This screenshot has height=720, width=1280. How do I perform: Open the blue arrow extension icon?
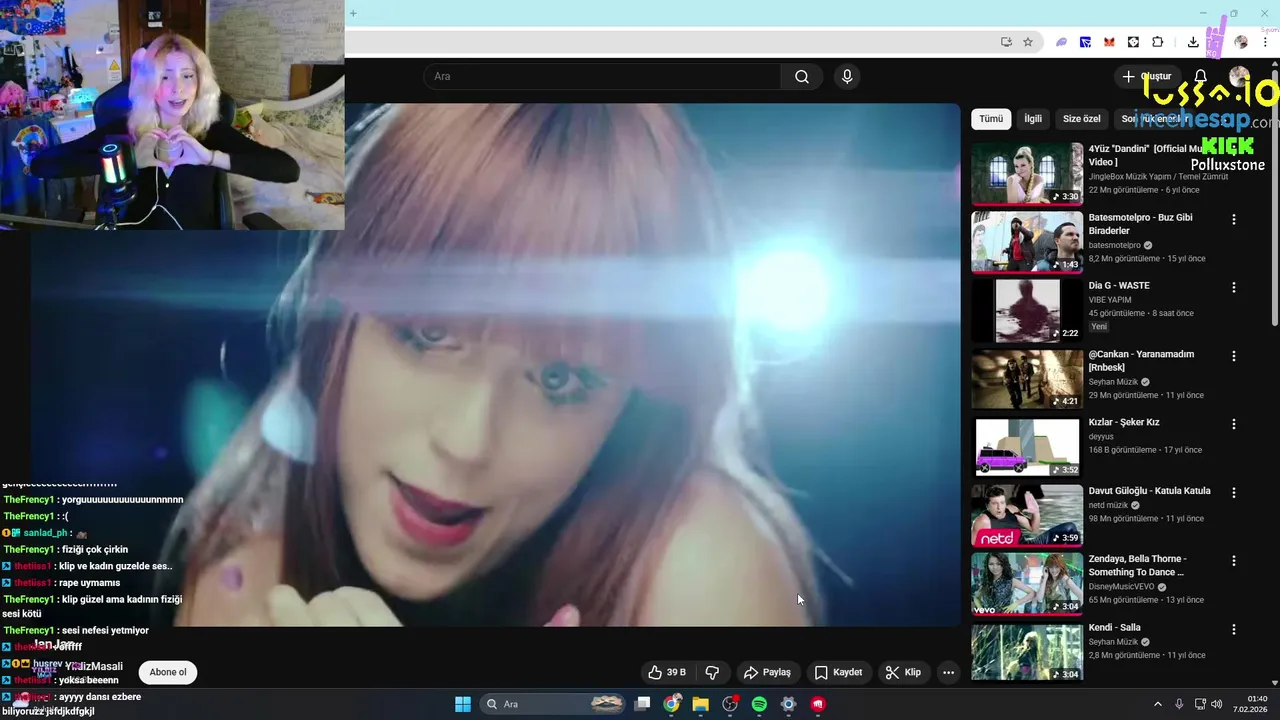point(1085,42)
